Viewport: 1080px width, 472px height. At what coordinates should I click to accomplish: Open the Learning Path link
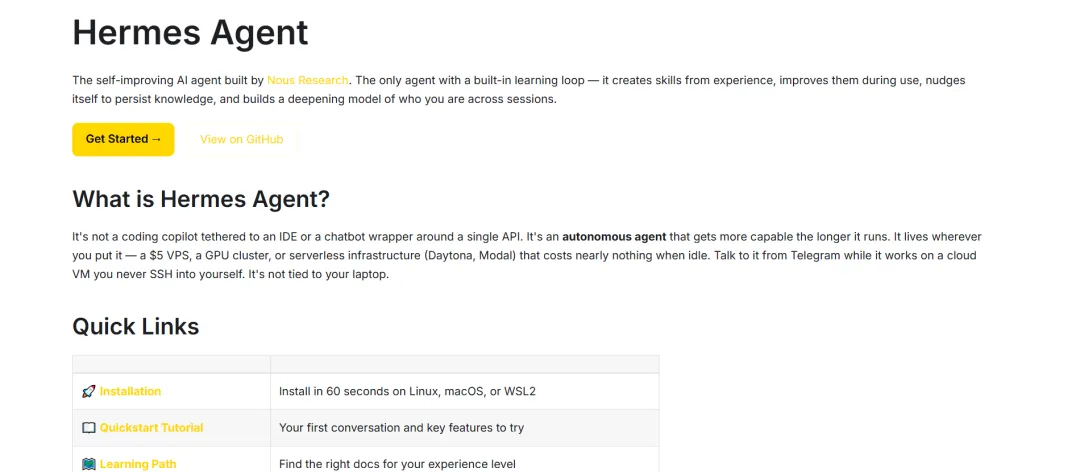[138, 464]
